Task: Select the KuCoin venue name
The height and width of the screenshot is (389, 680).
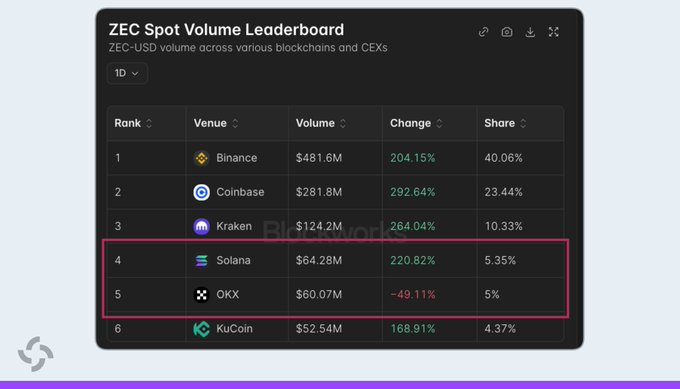Action: click(234, 329)
